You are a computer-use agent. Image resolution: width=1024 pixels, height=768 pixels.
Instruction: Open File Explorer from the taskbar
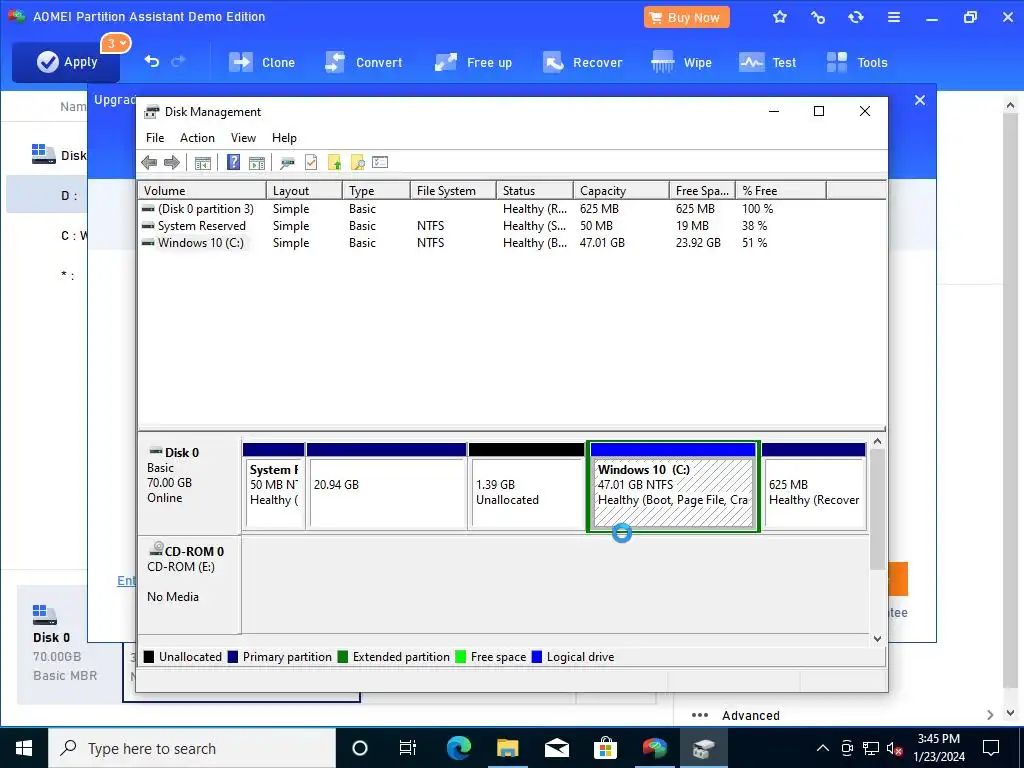[507, 748]
